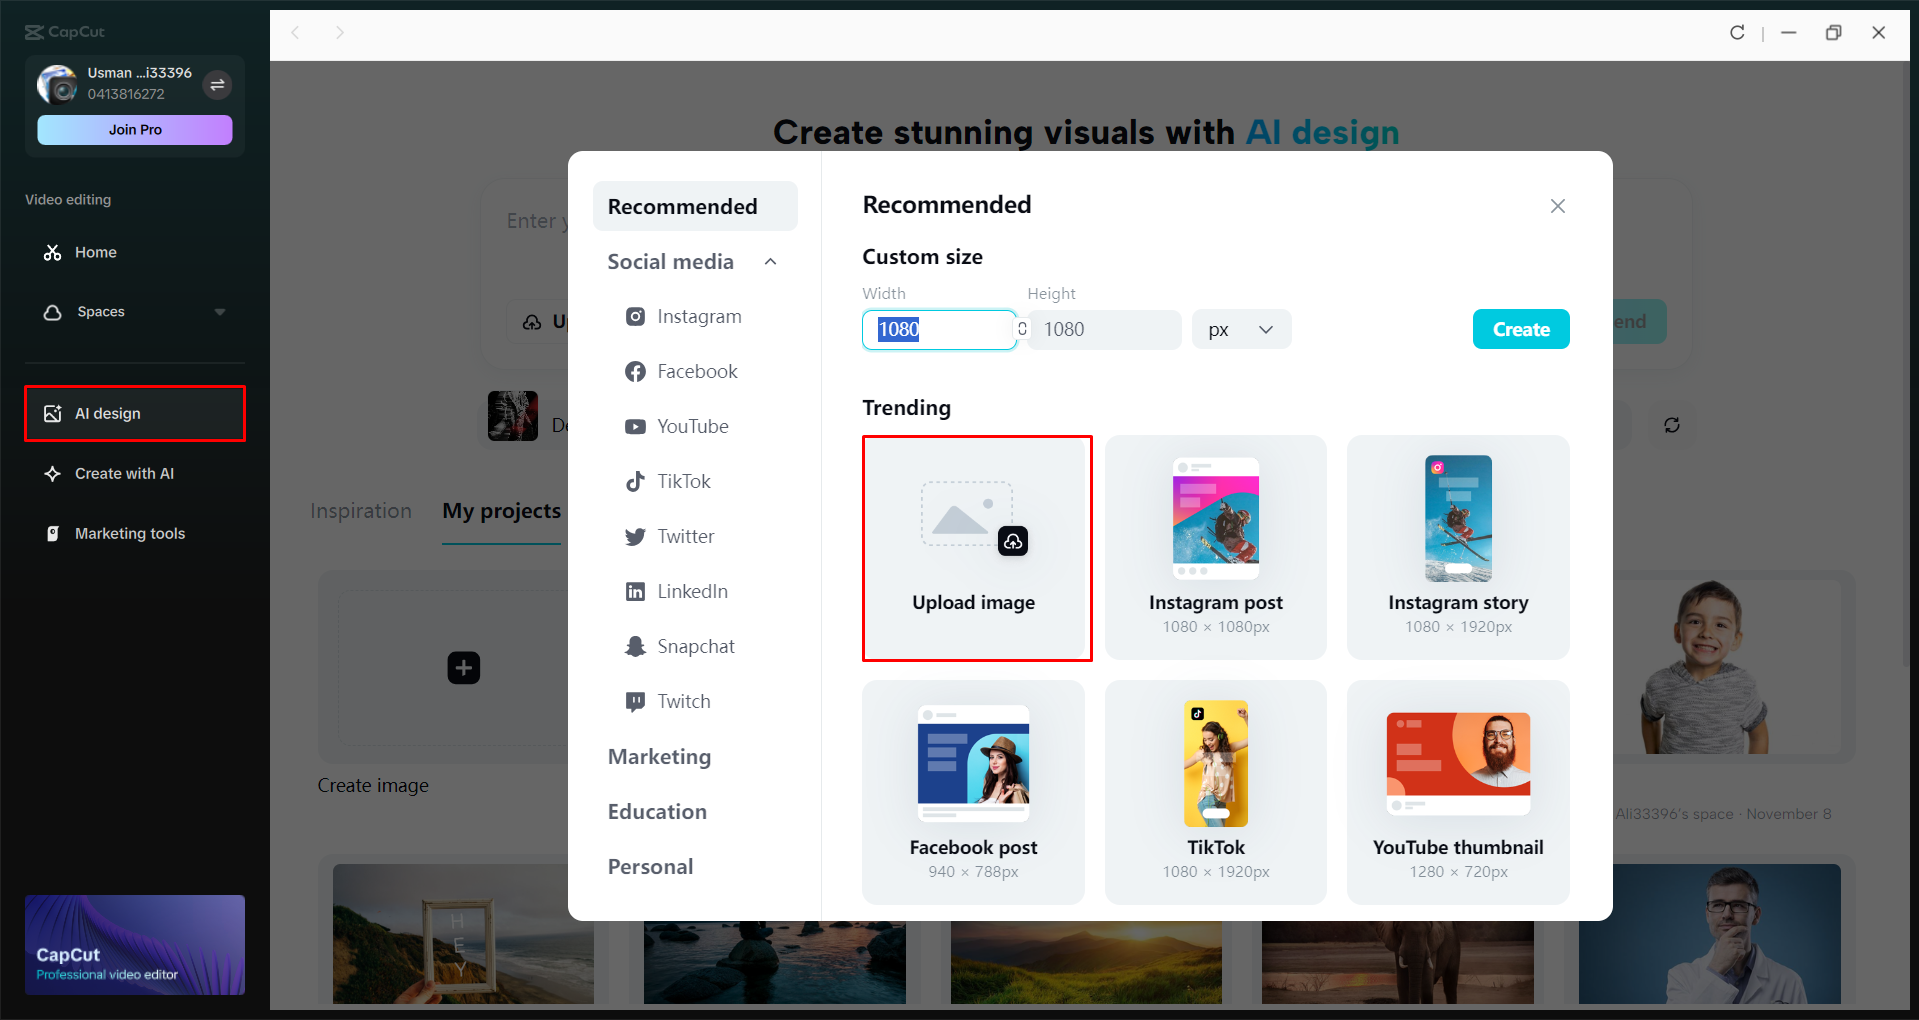Select the Home icon in the sidebar
1919x1020 pixels.
pyautogui.click(x=53, y=252)
